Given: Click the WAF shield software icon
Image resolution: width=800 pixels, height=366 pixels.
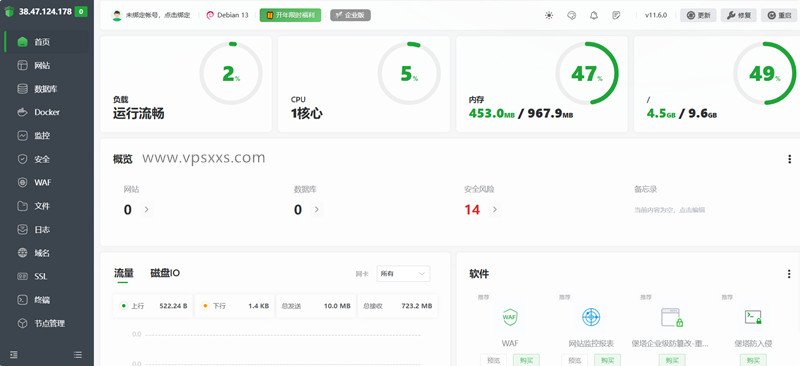Looking at the screenshot, I should [510, 318].
